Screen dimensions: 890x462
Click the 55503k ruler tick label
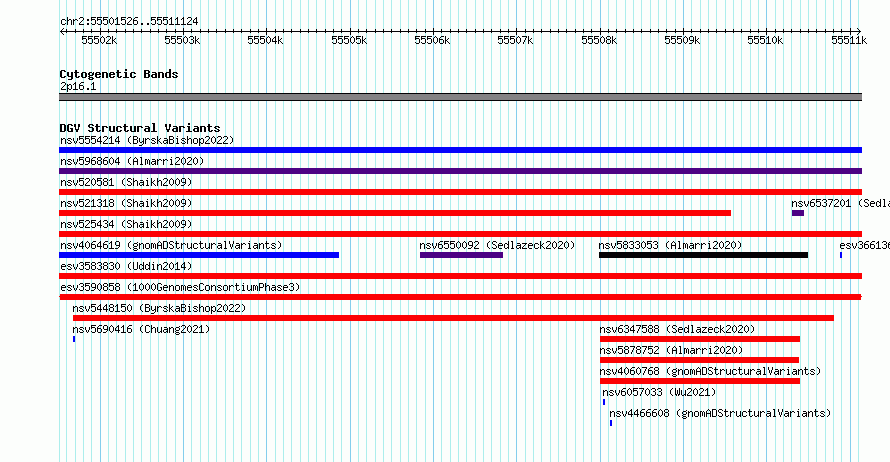coord(182,40)
